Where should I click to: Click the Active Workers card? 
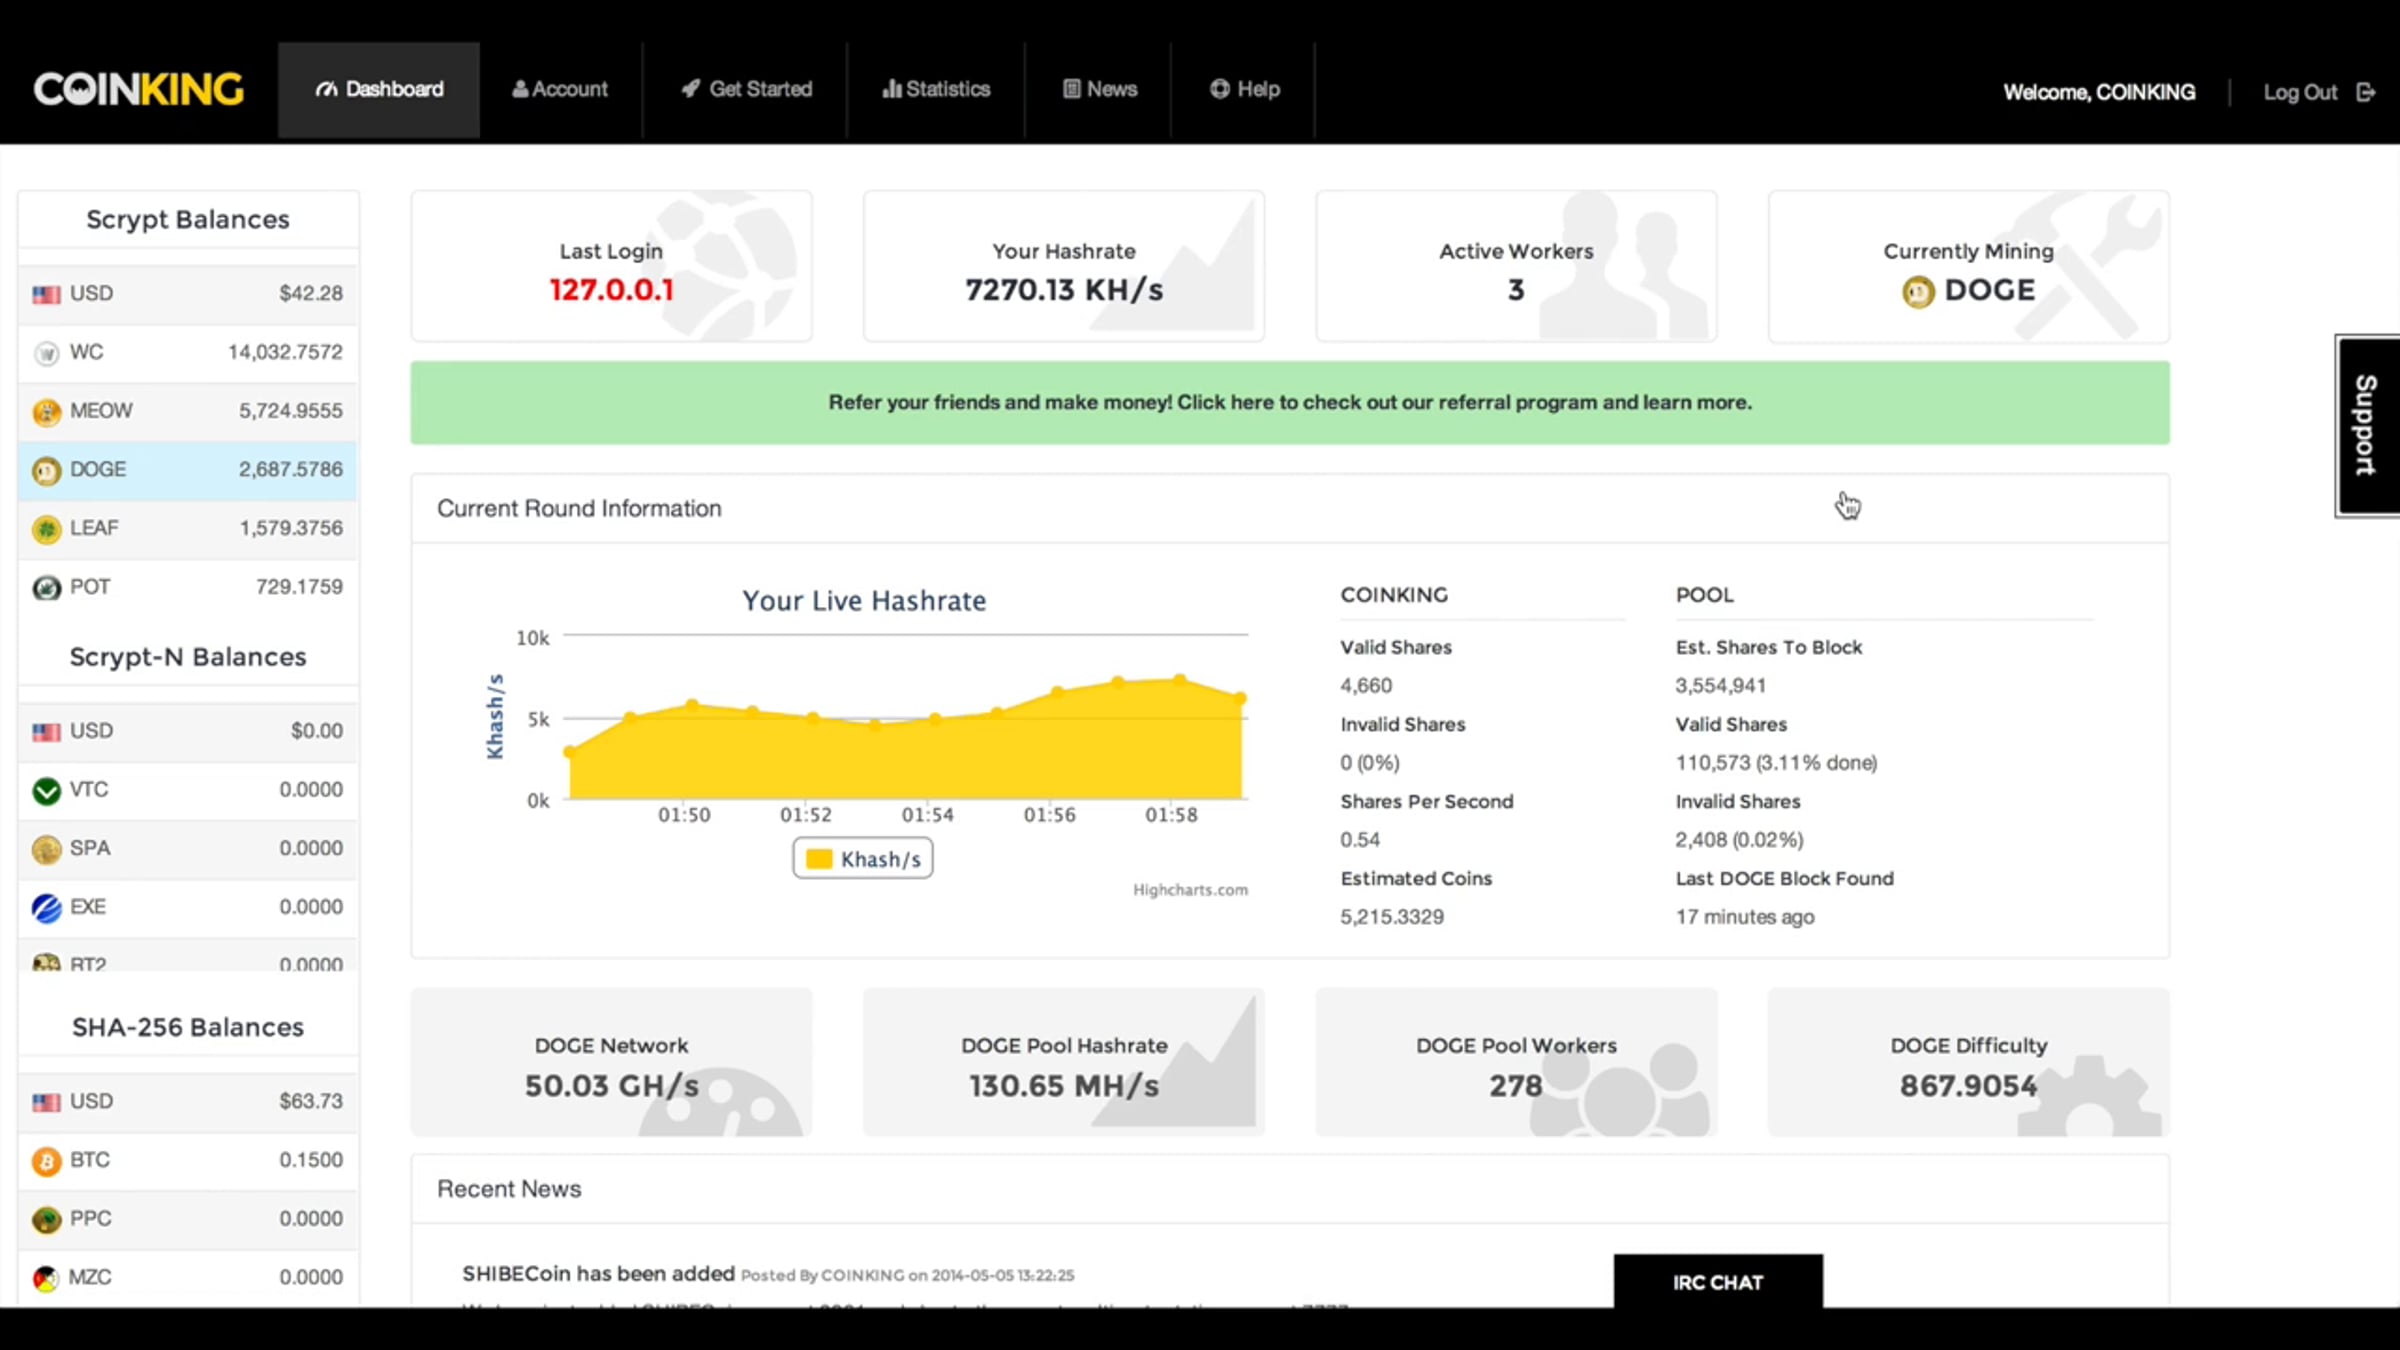tap(1516, 266)
